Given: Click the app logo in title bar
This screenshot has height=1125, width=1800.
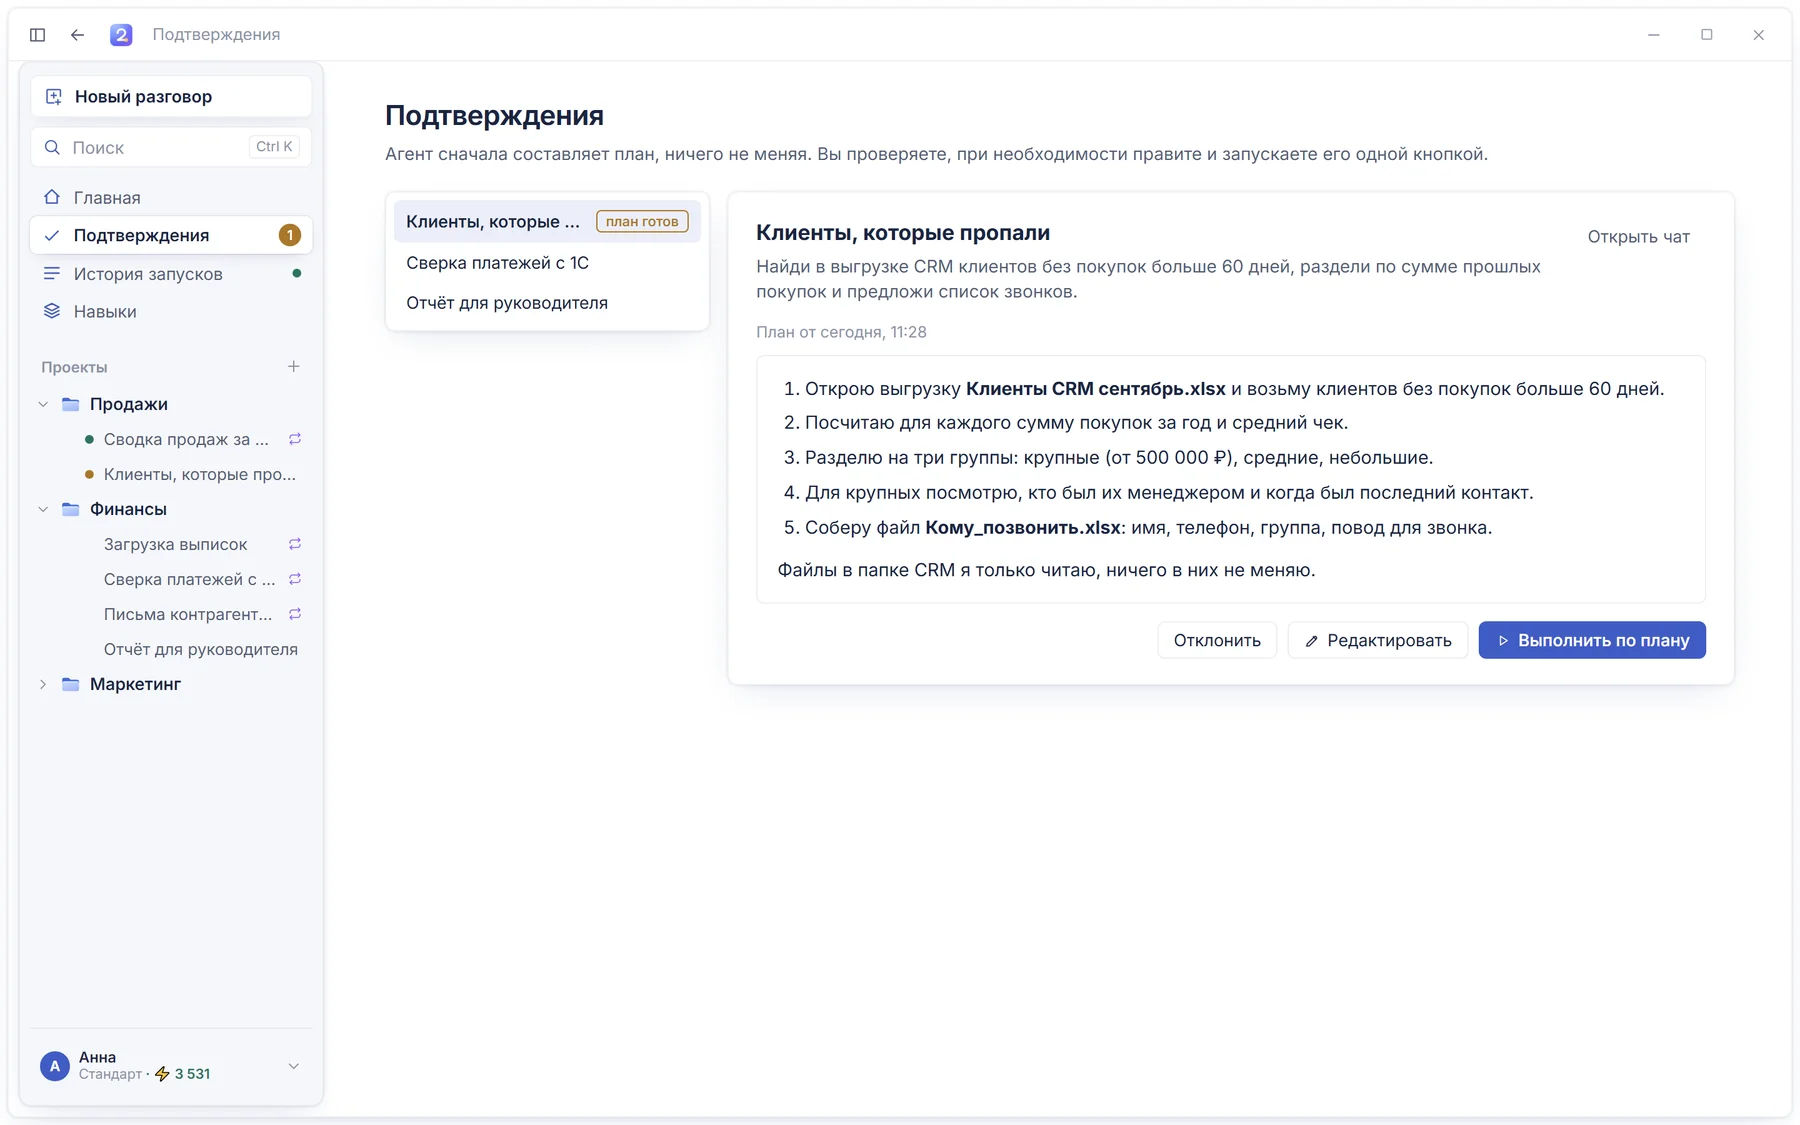Looking at the screenshot, I should click(x=121, y=35).
